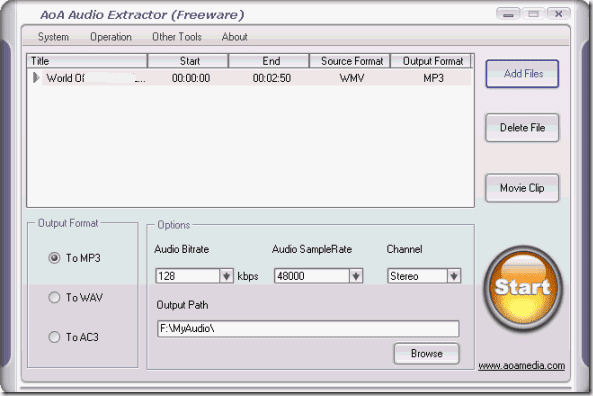Click the 128 bitrate value field

pos(188,276)
